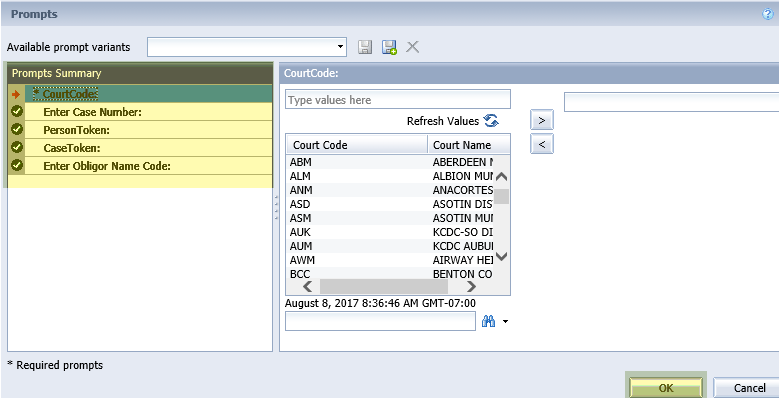Screen dimensions: 779x398
Task: Sort by the Court Name column header
Action: coord(468,145)
